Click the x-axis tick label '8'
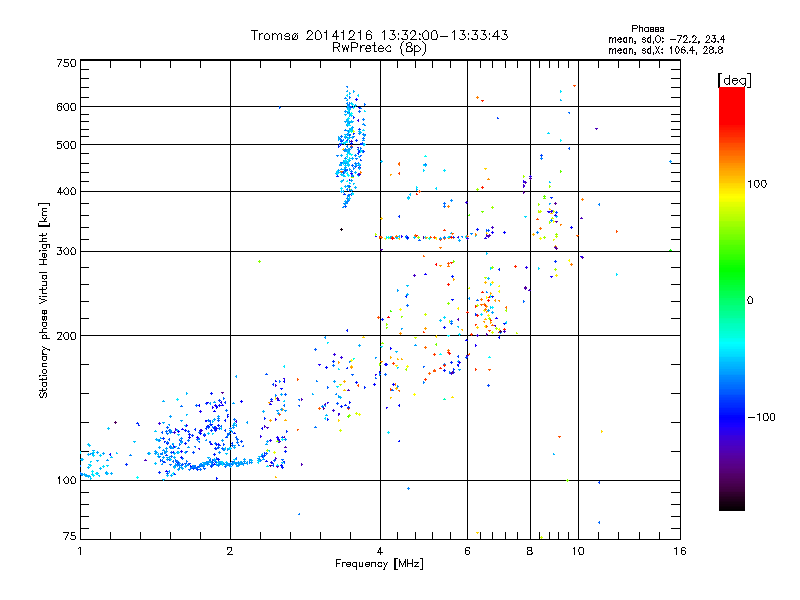 530,551
